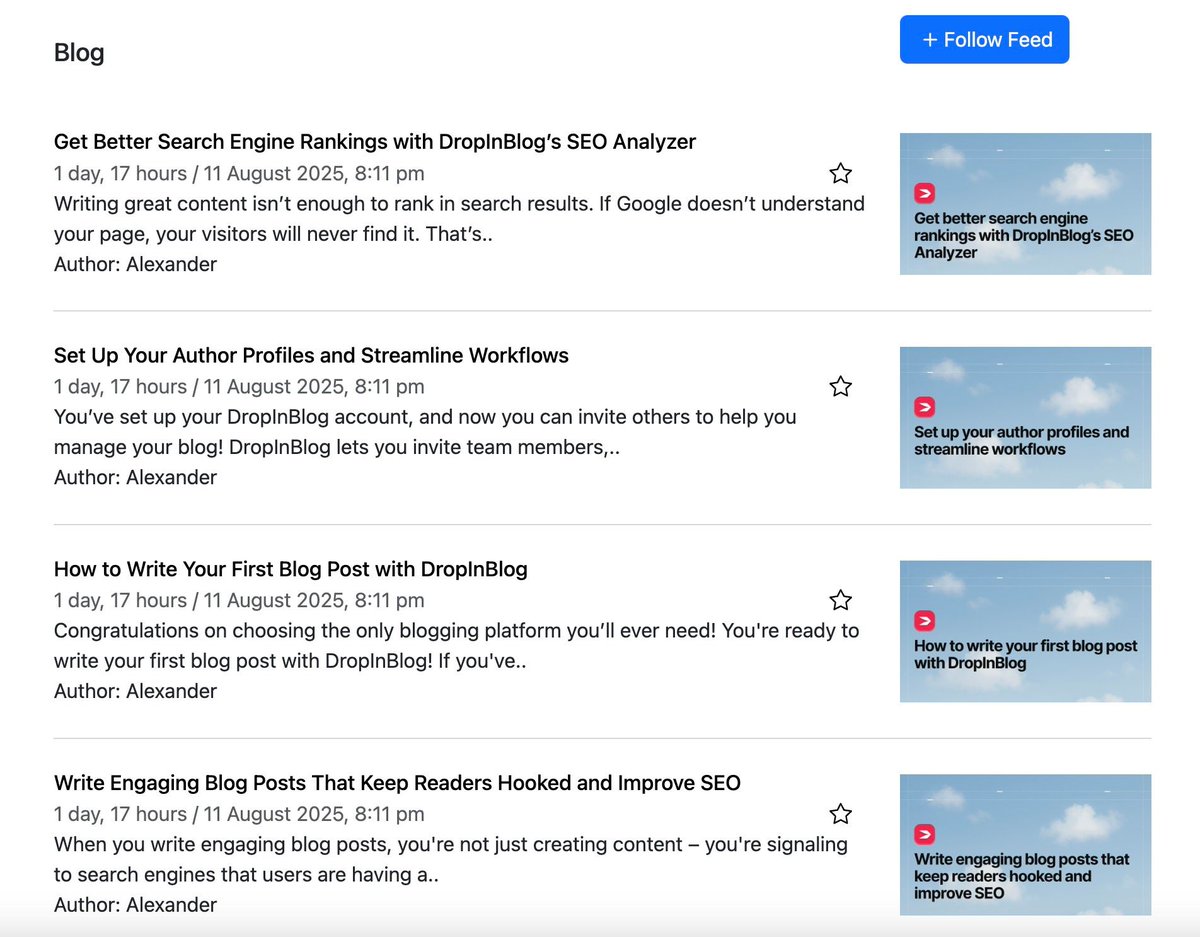Click the 'Blog' heading
The height and width of the screenshot is (937, 1200).
[79, 52]
